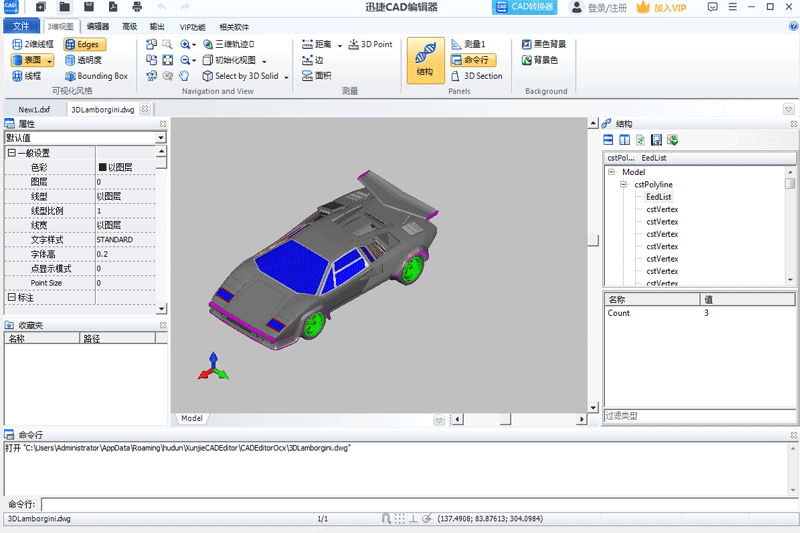Click the save structure icon
Viewport: 800px width, 533px height.
pos(656,140)
